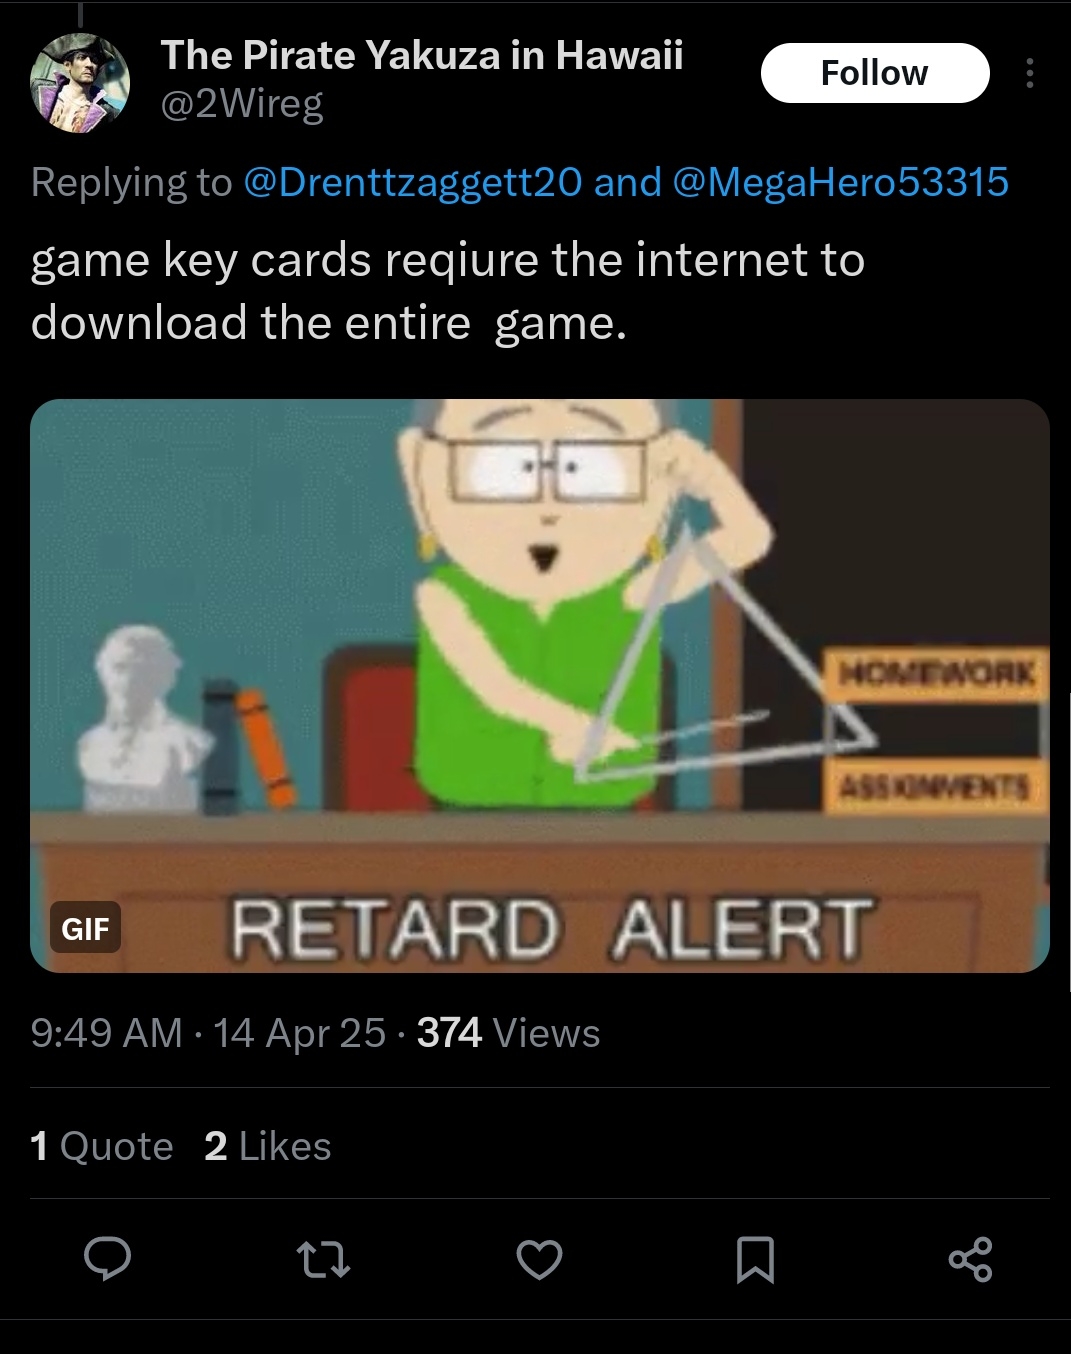Screen dimensions: 1071x1354
Task: Open the @Drenttzaggett20 mention link
Action: [x=412, y=182]
